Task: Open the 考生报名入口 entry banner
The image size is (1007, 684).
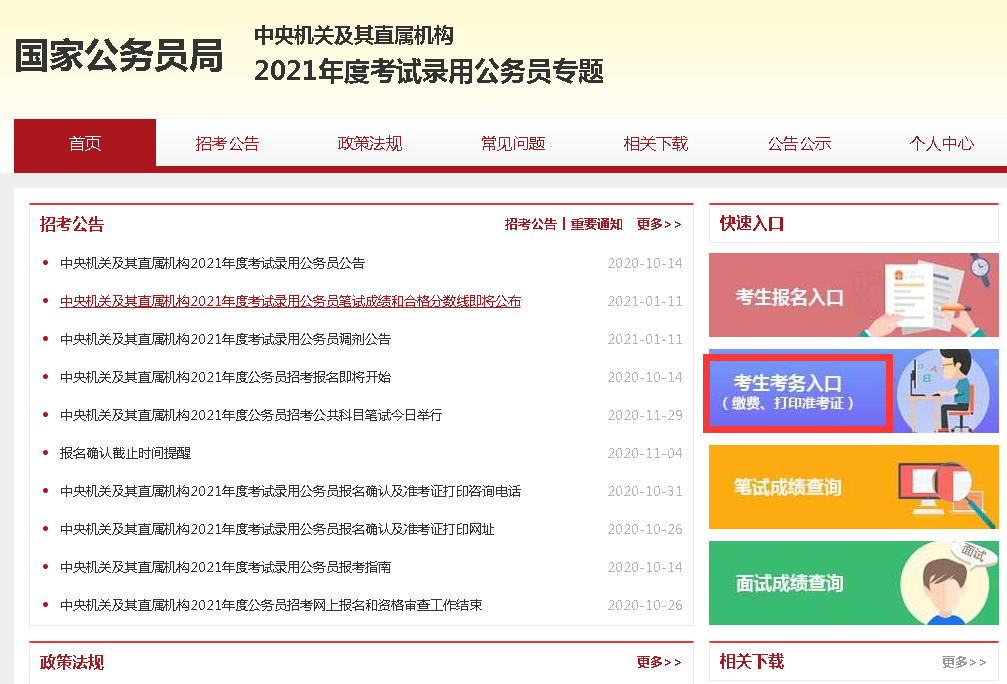Action: [x=800, y=294]
